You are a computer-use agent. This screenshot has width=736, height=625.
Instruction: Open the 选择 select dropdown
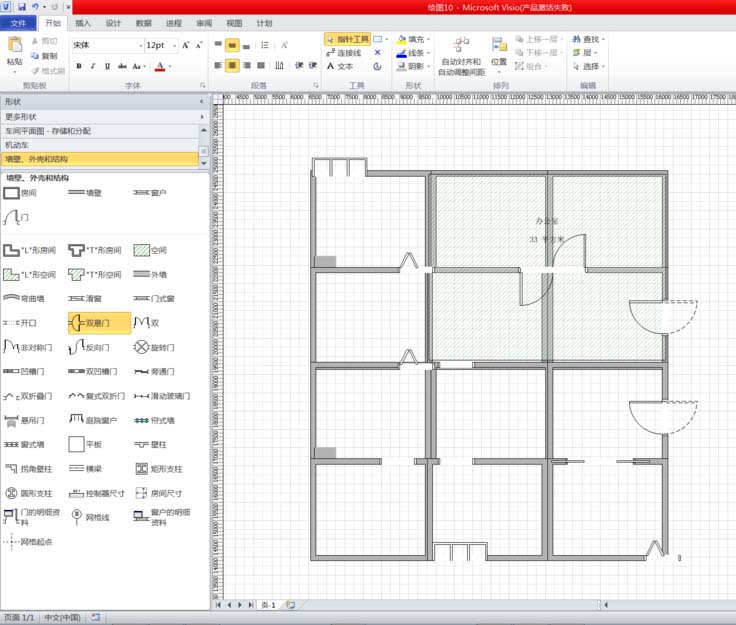point(588,67)
